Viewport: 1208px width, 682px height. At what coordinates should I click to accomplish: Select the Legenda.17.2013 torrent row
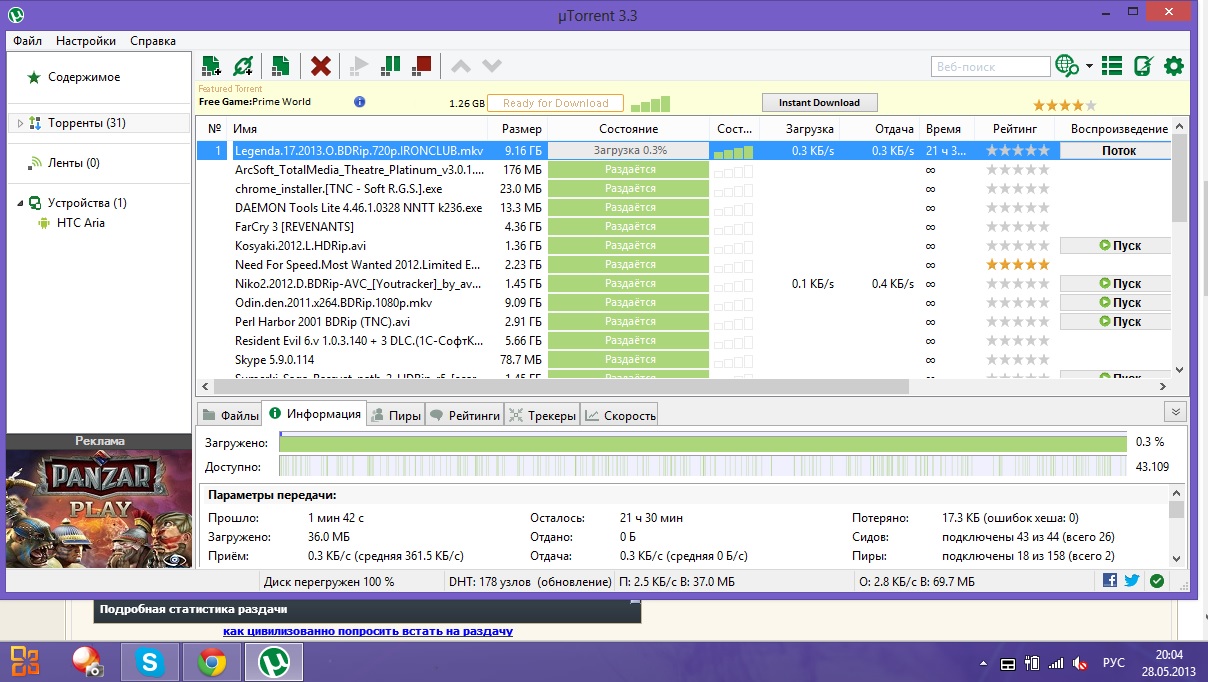684,150
